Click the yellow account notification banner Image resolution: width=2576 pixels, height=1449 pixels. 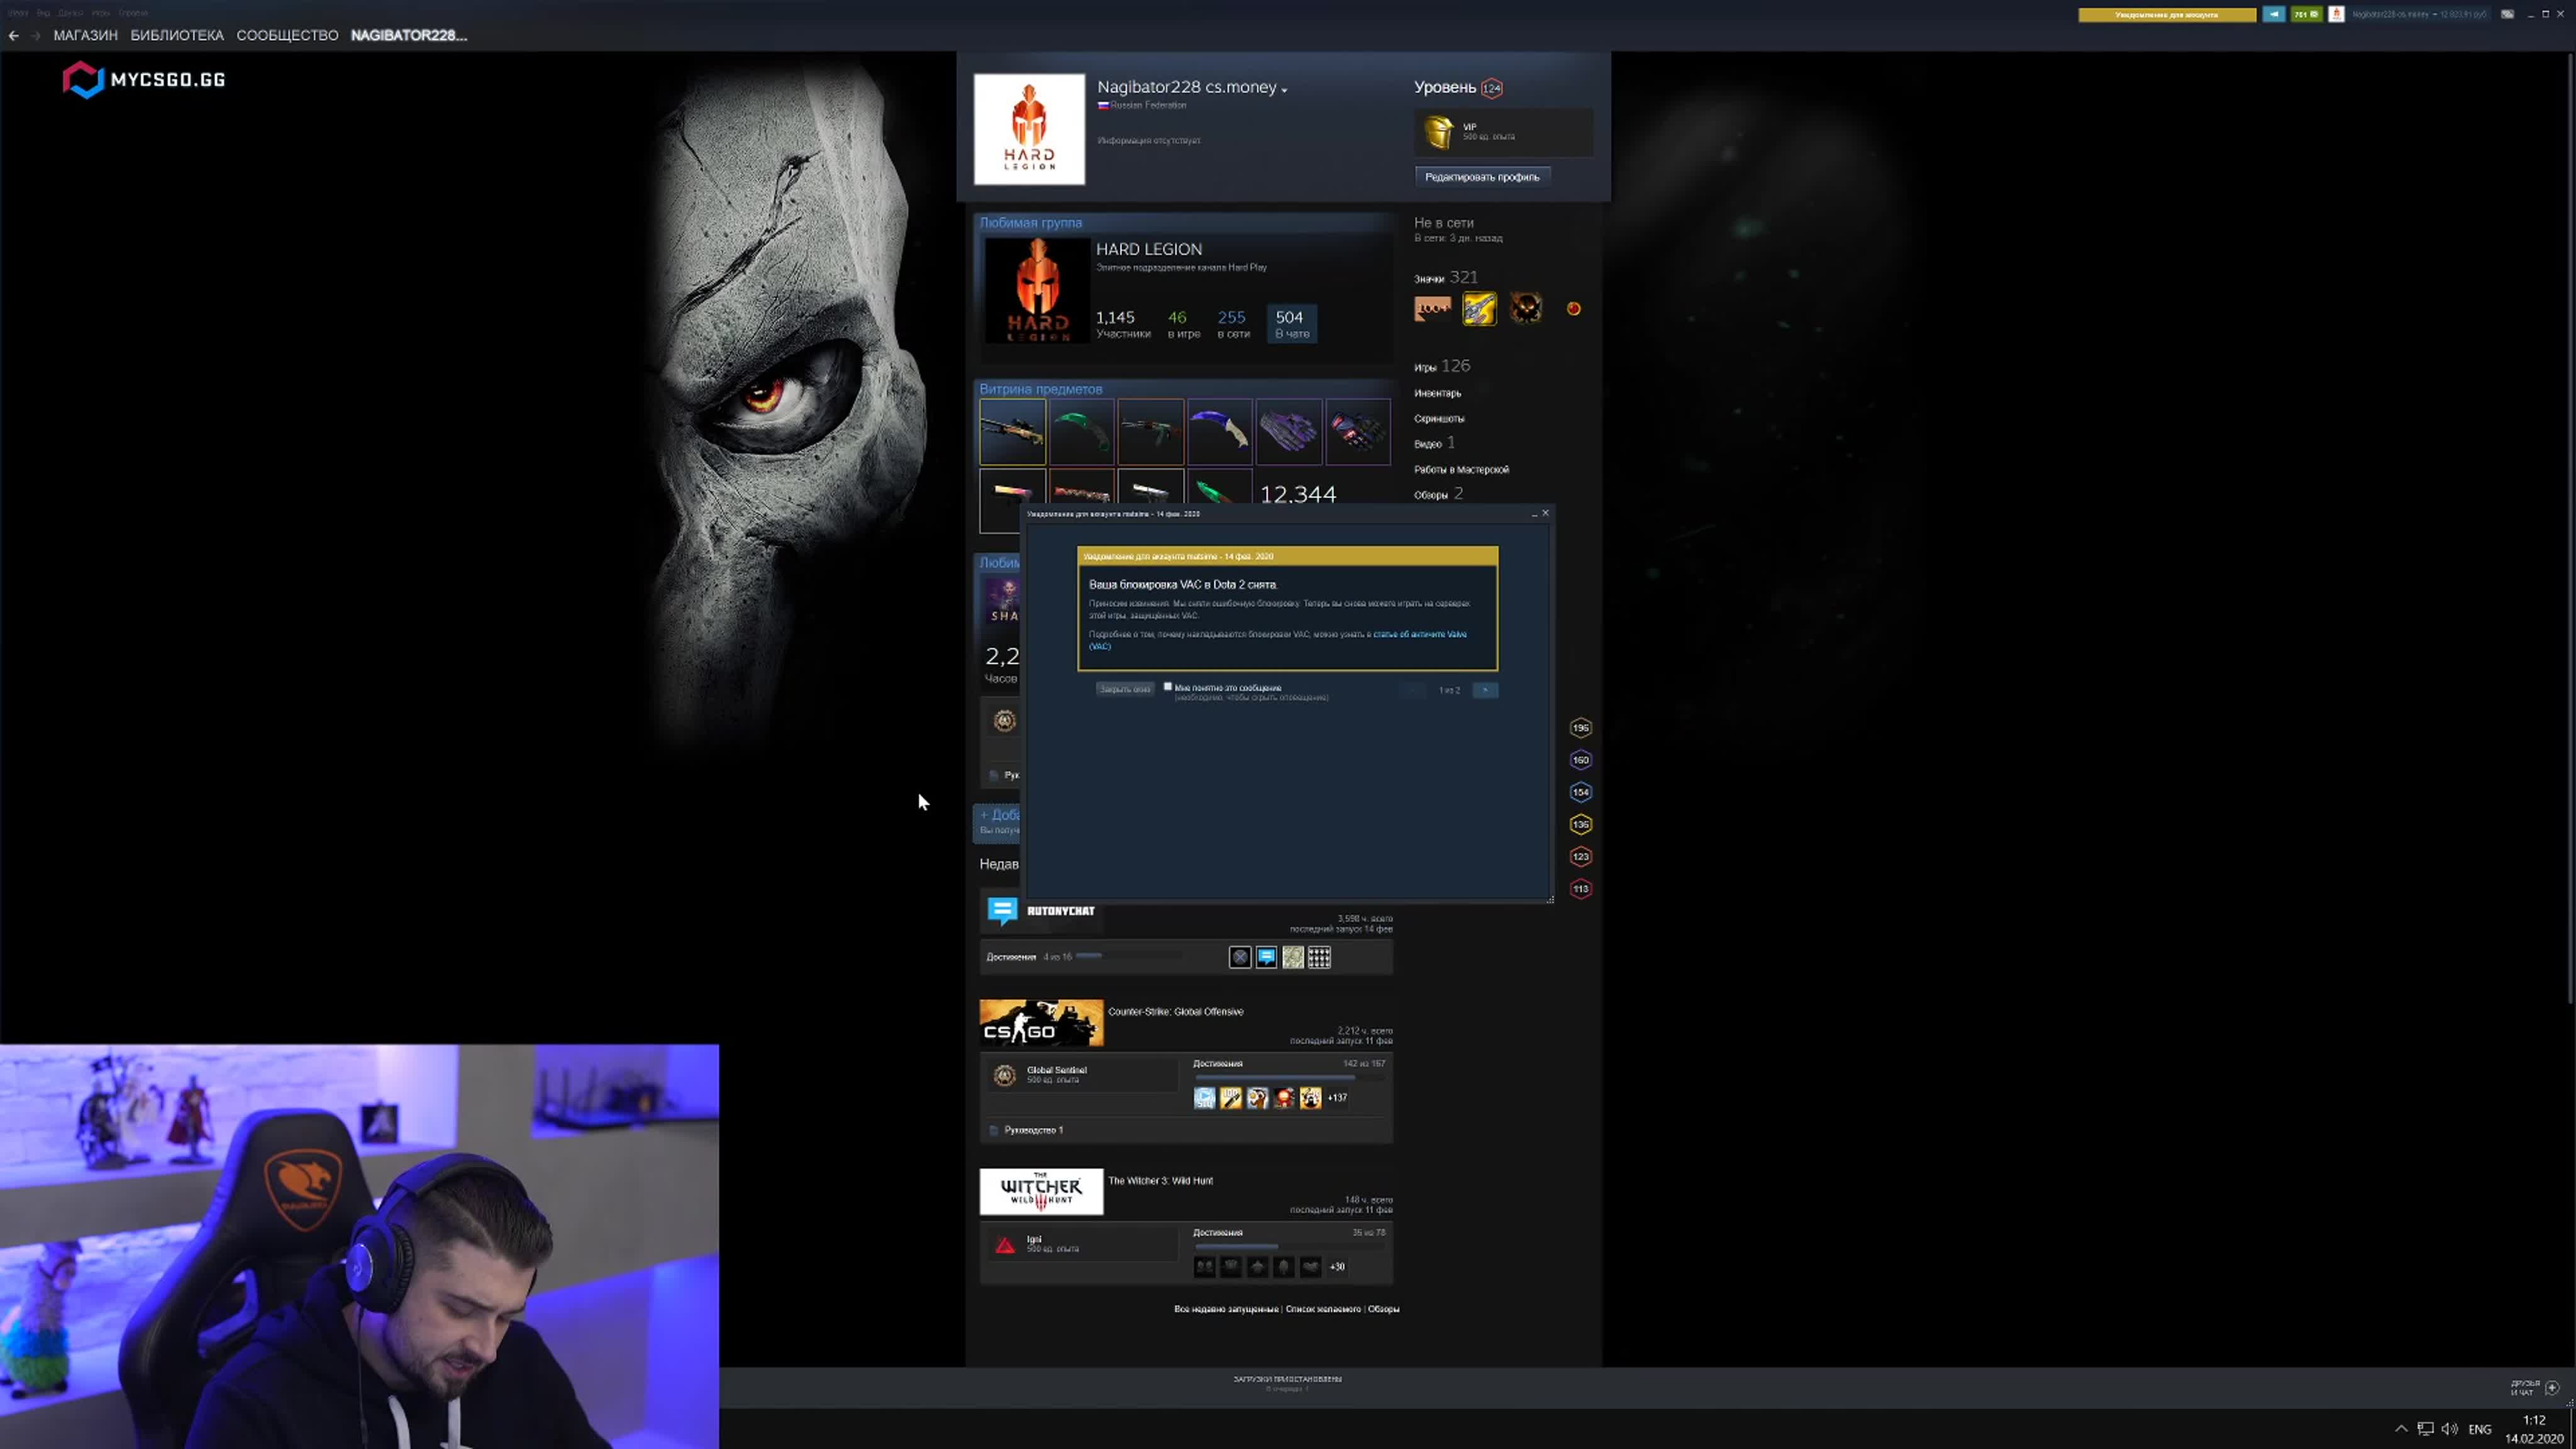point(2166,14)
